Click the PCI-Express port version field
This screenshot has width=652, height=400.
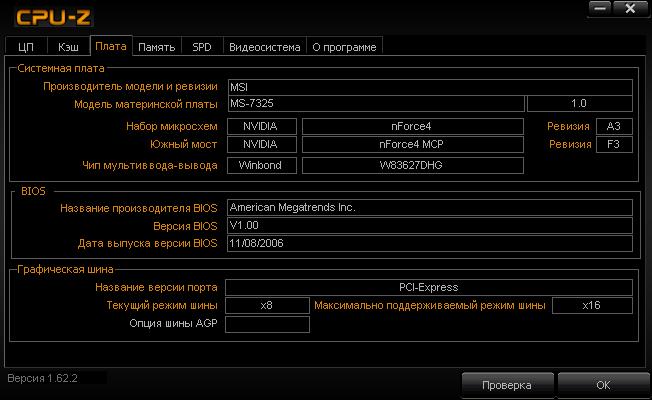coord(429,287)
